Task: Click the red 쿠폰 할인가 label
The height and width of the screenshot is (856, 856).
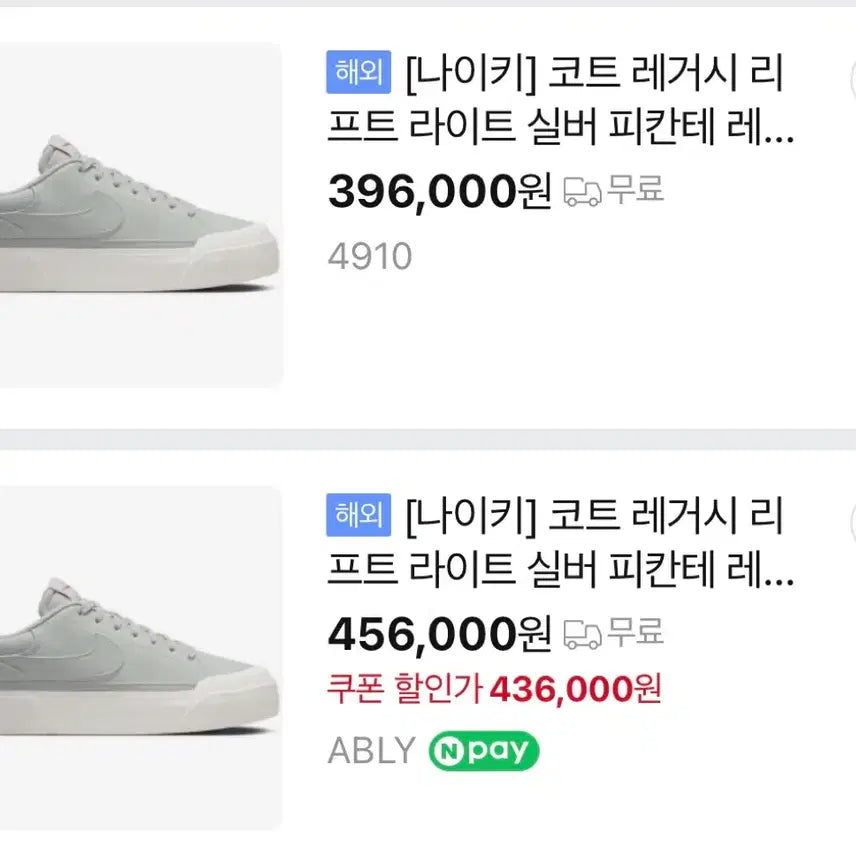Action: pos(405,688)
